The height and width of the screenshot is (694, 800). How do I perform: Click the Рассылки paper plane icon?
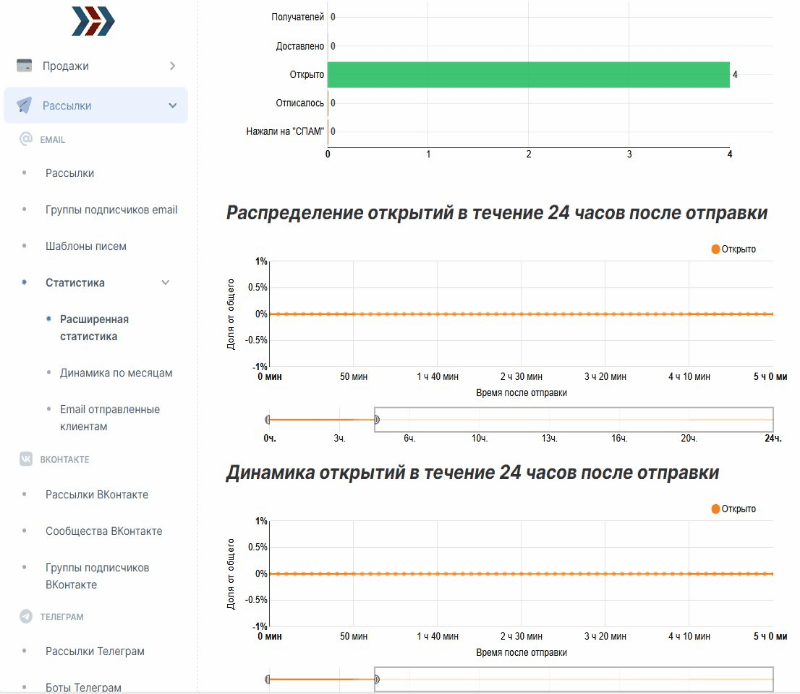tap(25, 105)
